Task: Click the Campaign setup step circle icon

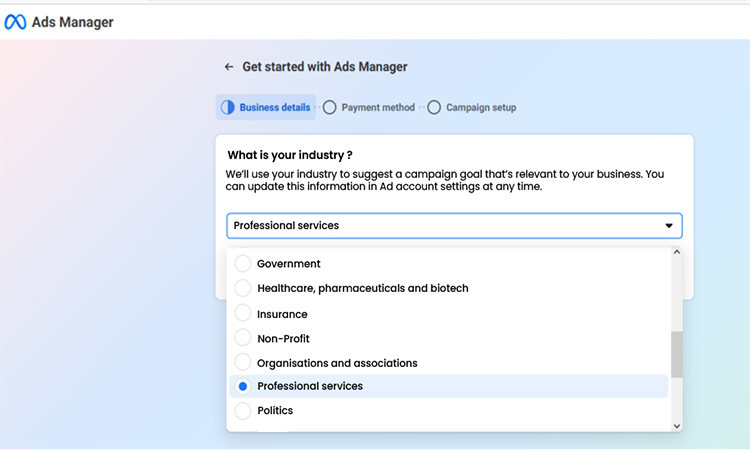Action: click(x=434, y=107)
